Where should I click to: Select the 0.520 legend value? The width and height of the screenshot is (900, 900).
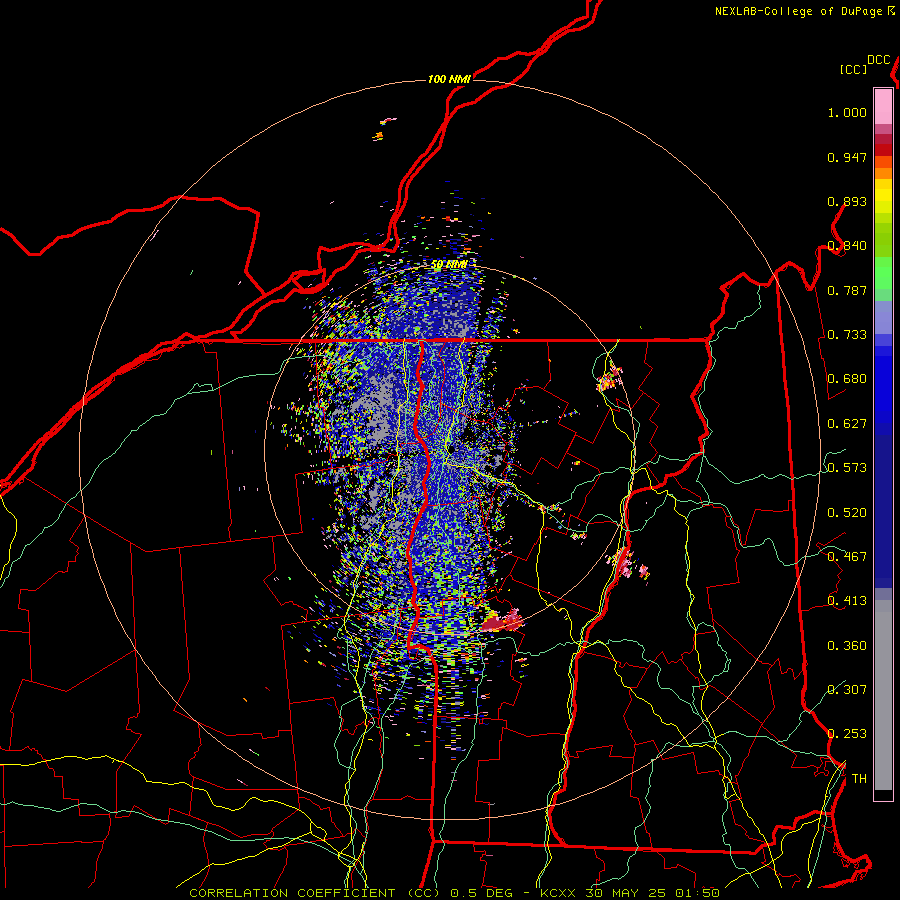click(847, 513)
